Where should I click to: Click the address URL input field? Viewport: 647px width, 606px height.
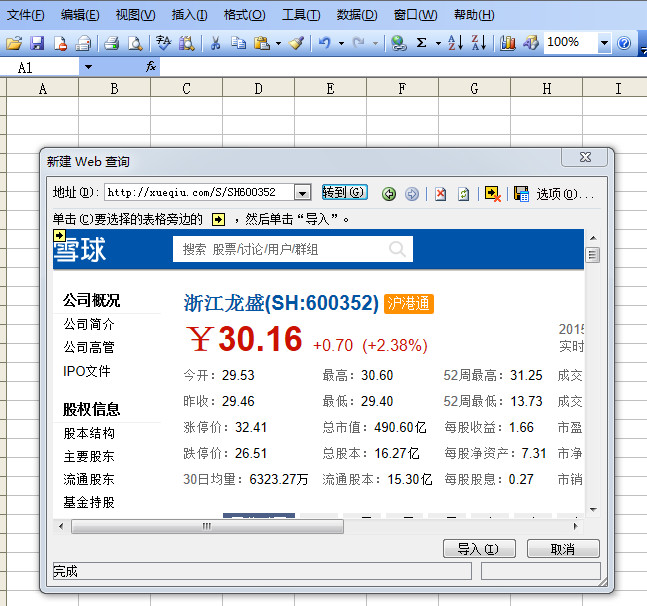(x=199, y=192)
